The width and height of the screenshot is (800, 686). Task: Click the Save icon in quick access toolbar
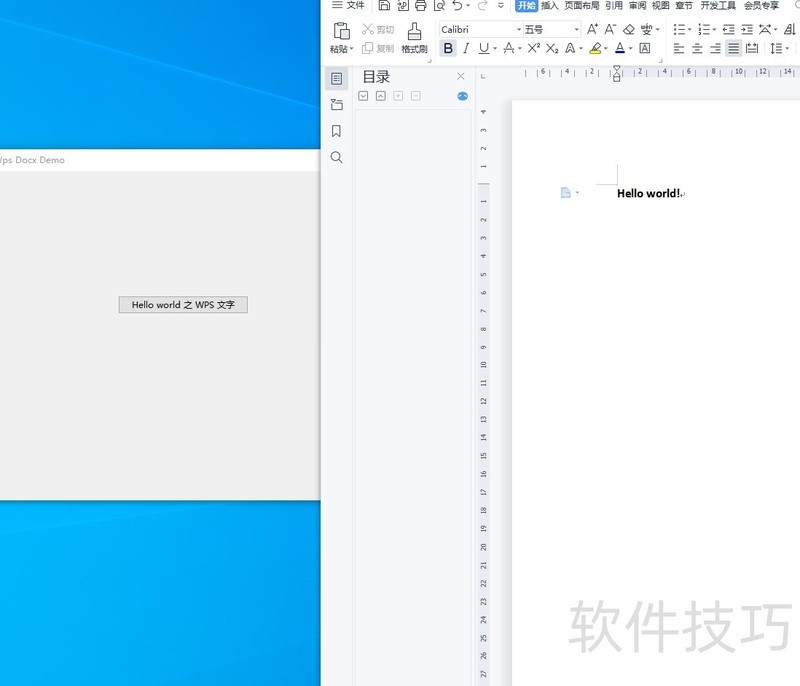coord(384,6)
